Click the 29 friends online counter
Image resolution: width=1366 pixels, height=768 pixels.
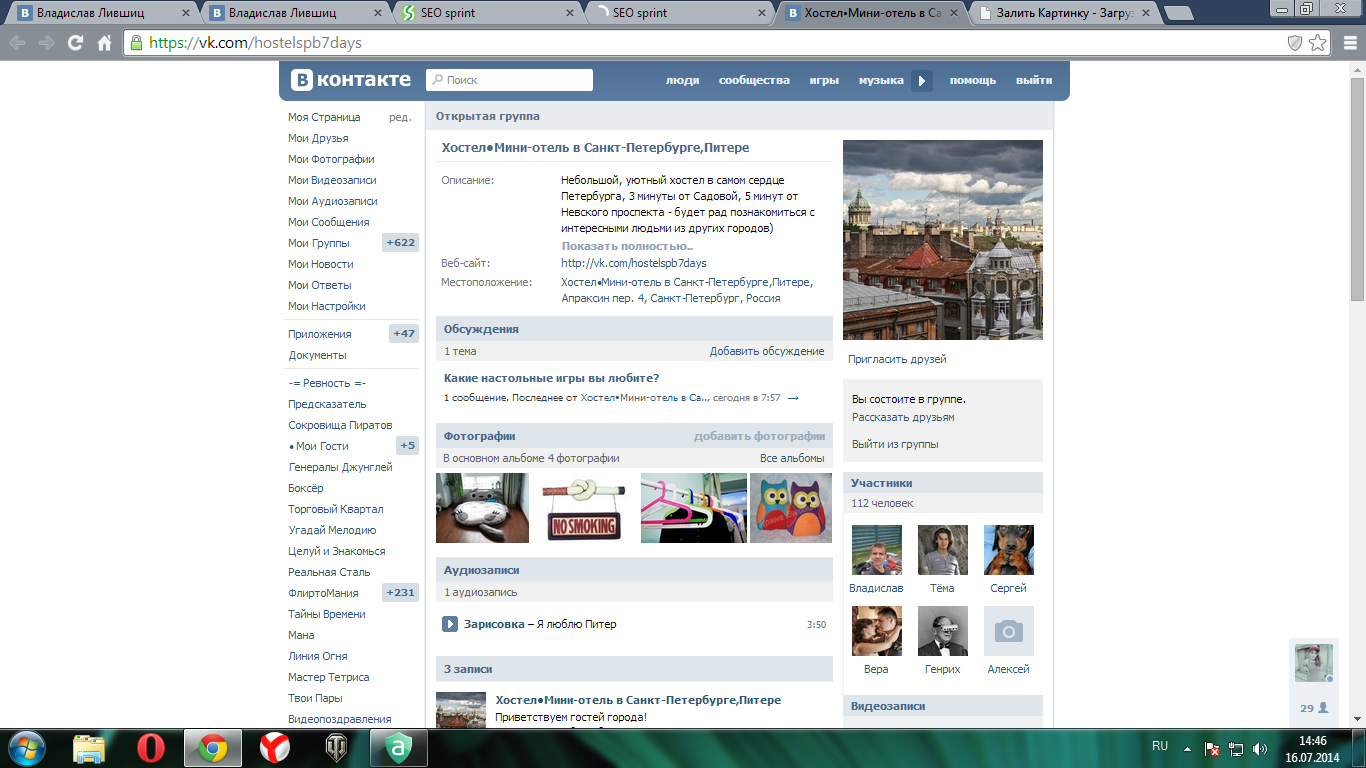click(x=1314, y=707)
